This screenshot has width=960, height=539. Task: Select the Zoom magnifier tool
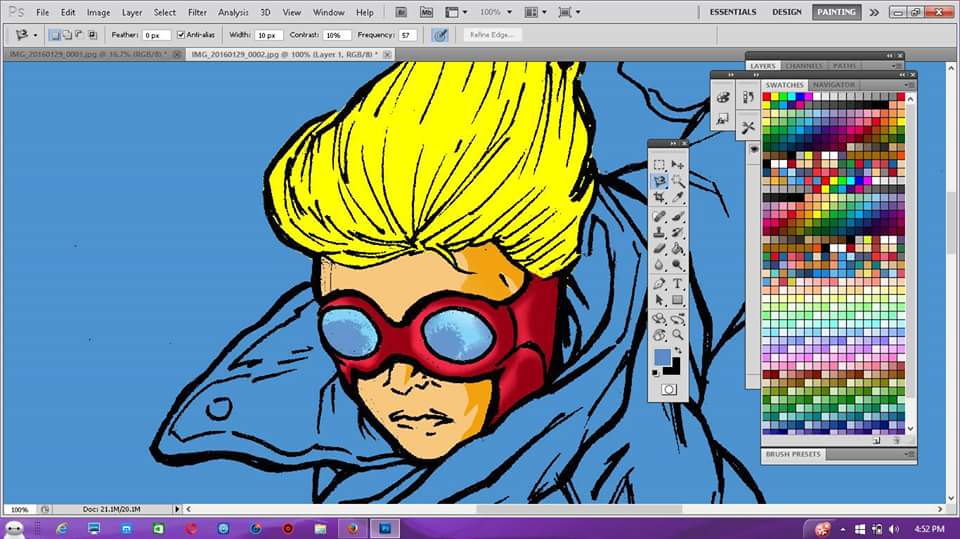[x=677, y=335]
